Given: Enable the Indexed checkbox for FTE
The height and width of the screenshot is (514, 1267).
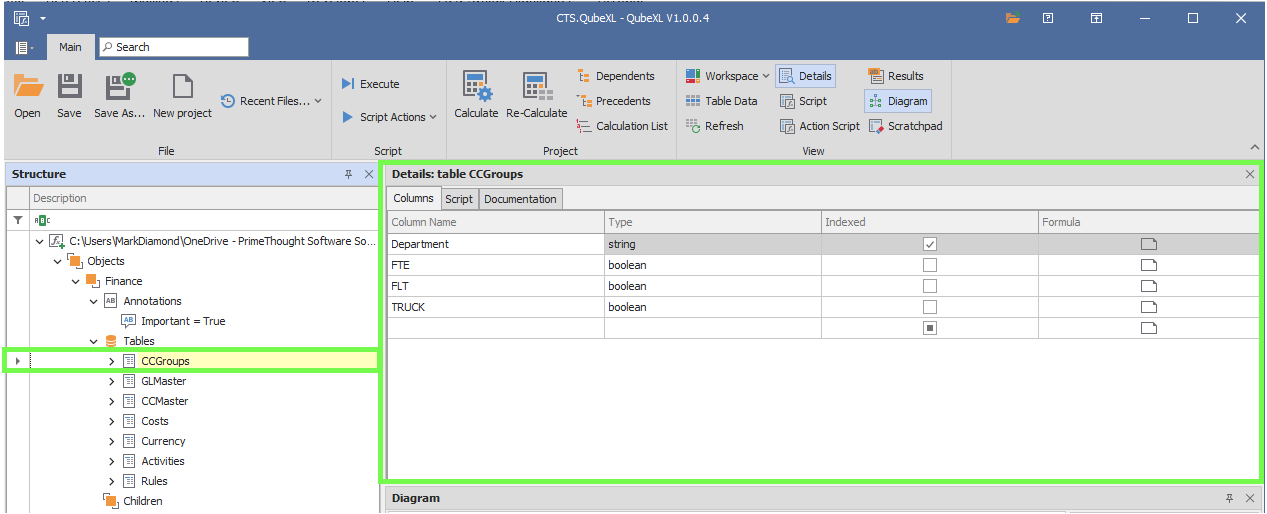Looking at the screenshot, I should click(x=930, y=265).
